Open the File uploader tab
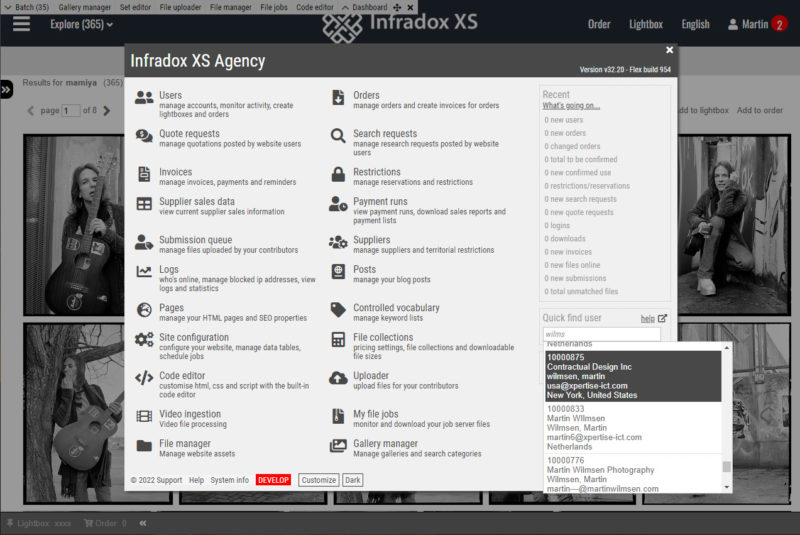800x535 pixels. [x=181, y=7]
